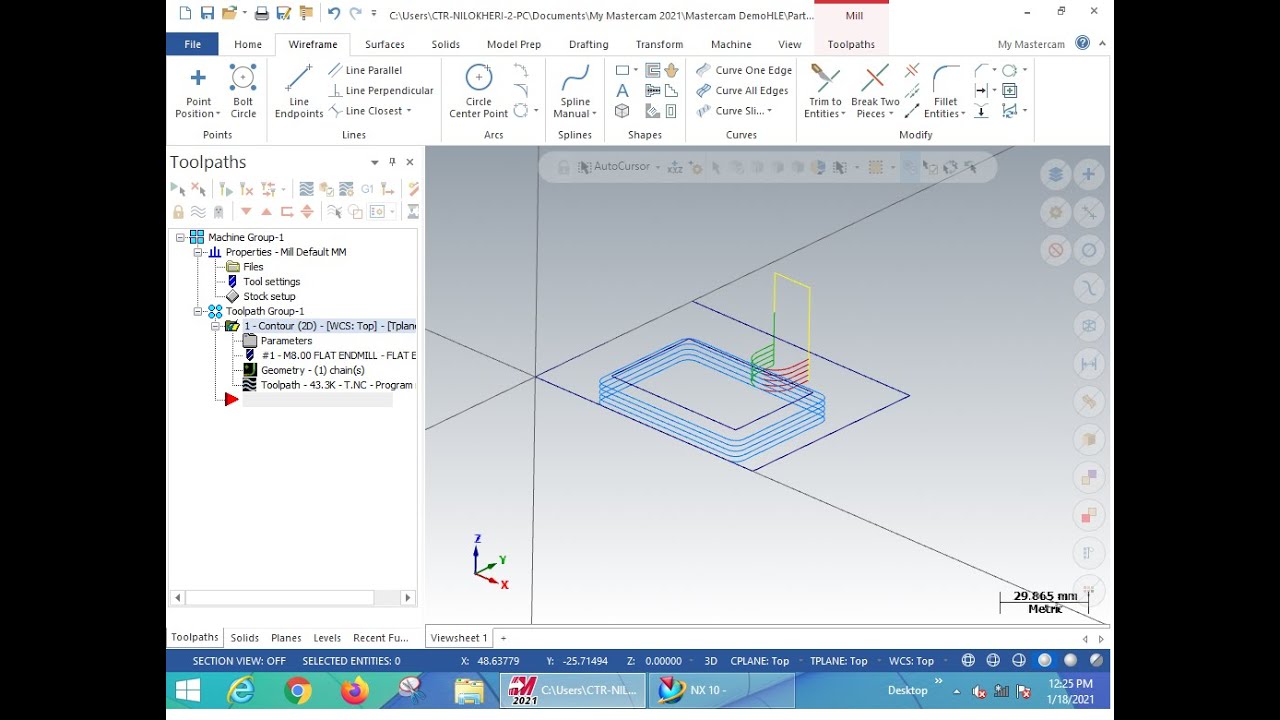Collapse the Toolpath Group-1 node
Image resolution: width=1280 pixels, height=720 pixels.
pyautogui.click(x=198, y=311)
